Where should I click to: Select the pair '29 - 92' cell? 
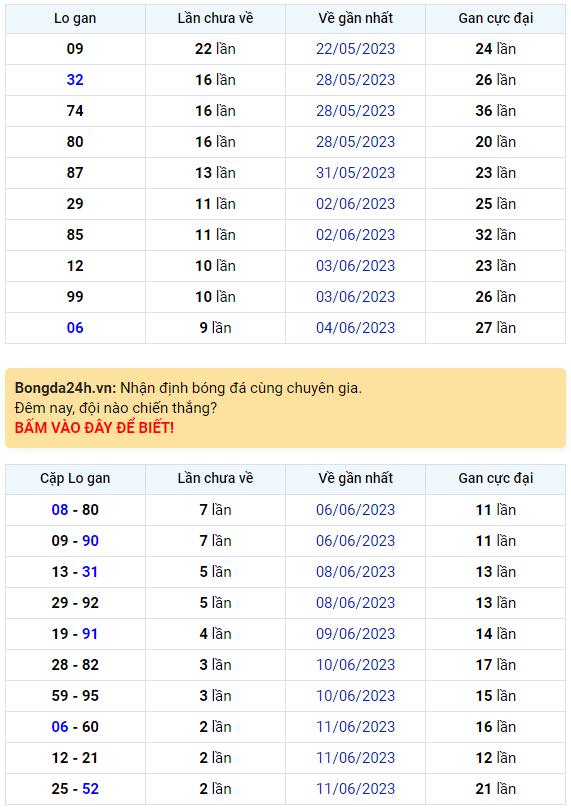[x=75, y=603]
